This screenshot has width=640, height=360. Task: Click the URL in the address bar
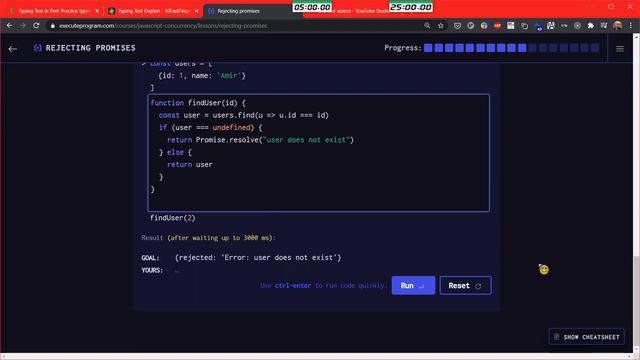[x=163, y=26]
